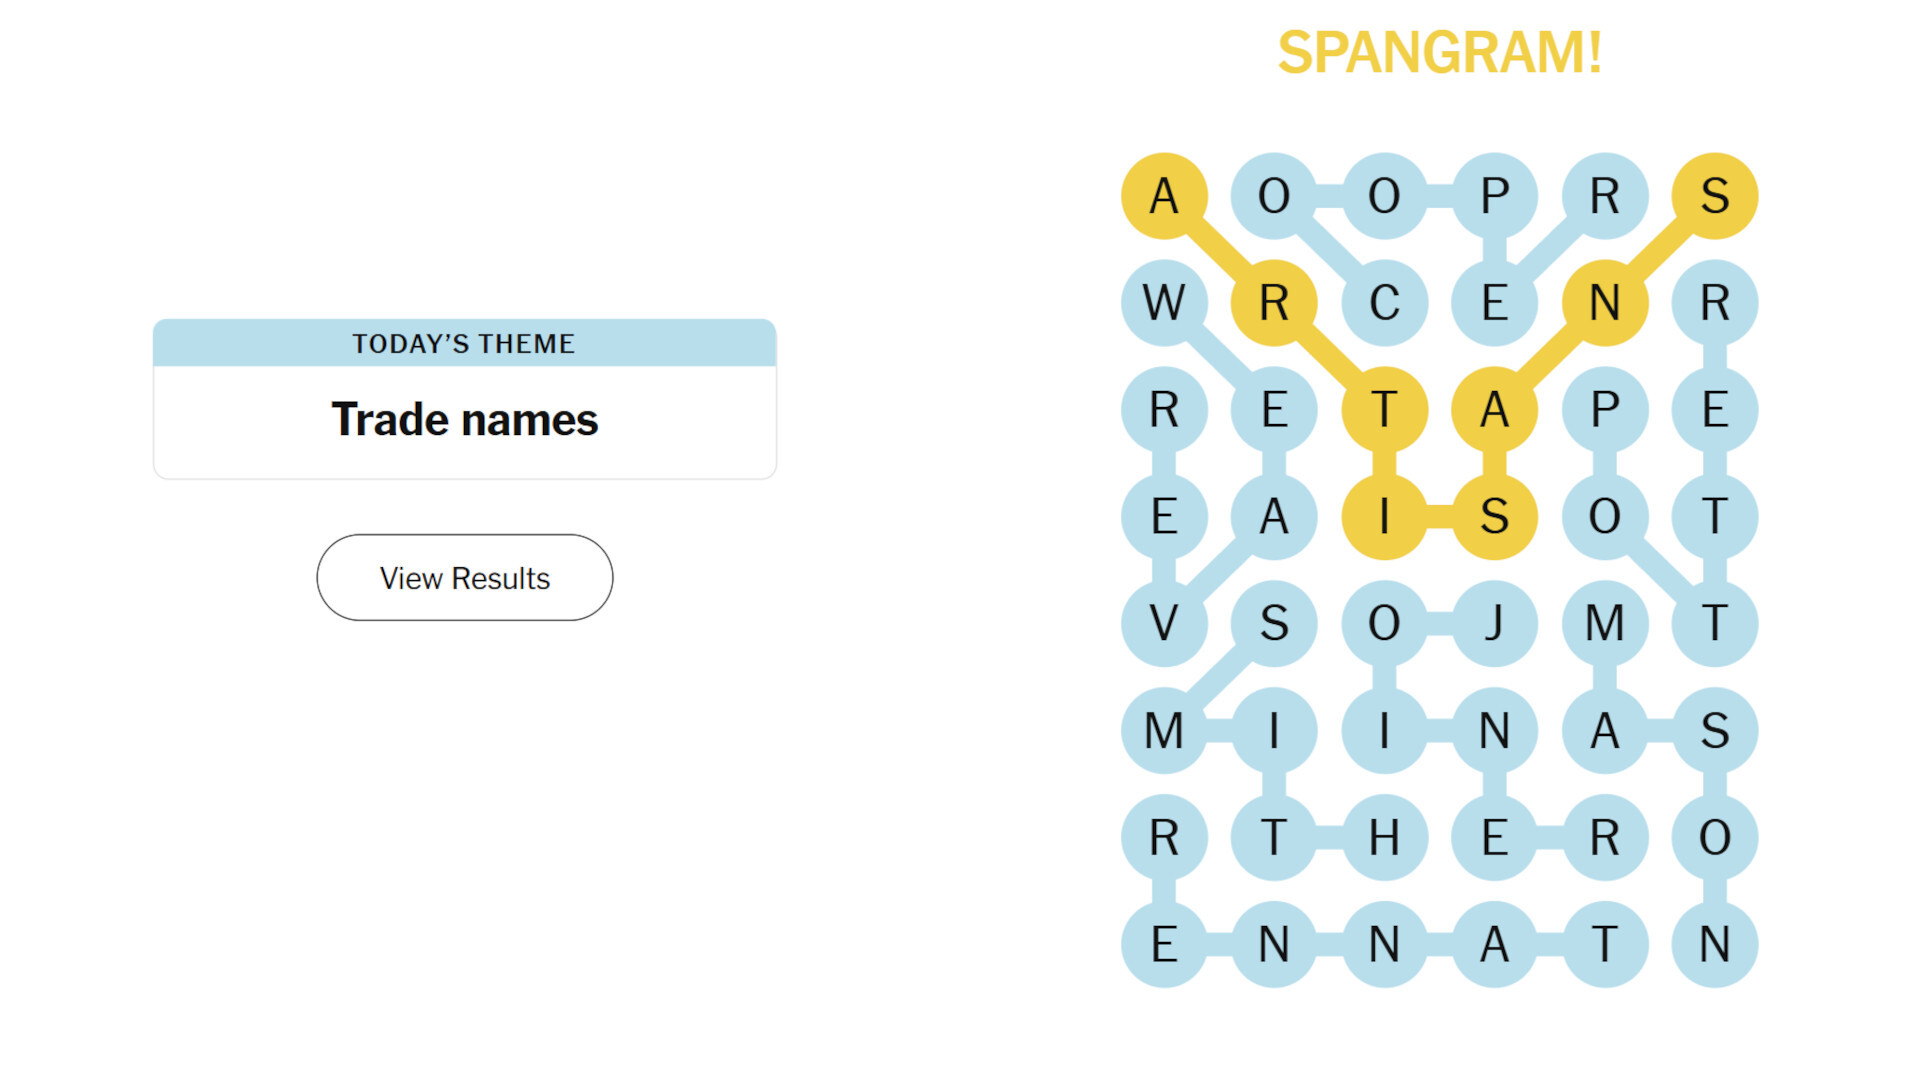
Task: Select the yellow N spangram tile
Action: [x=1605, y=303]
